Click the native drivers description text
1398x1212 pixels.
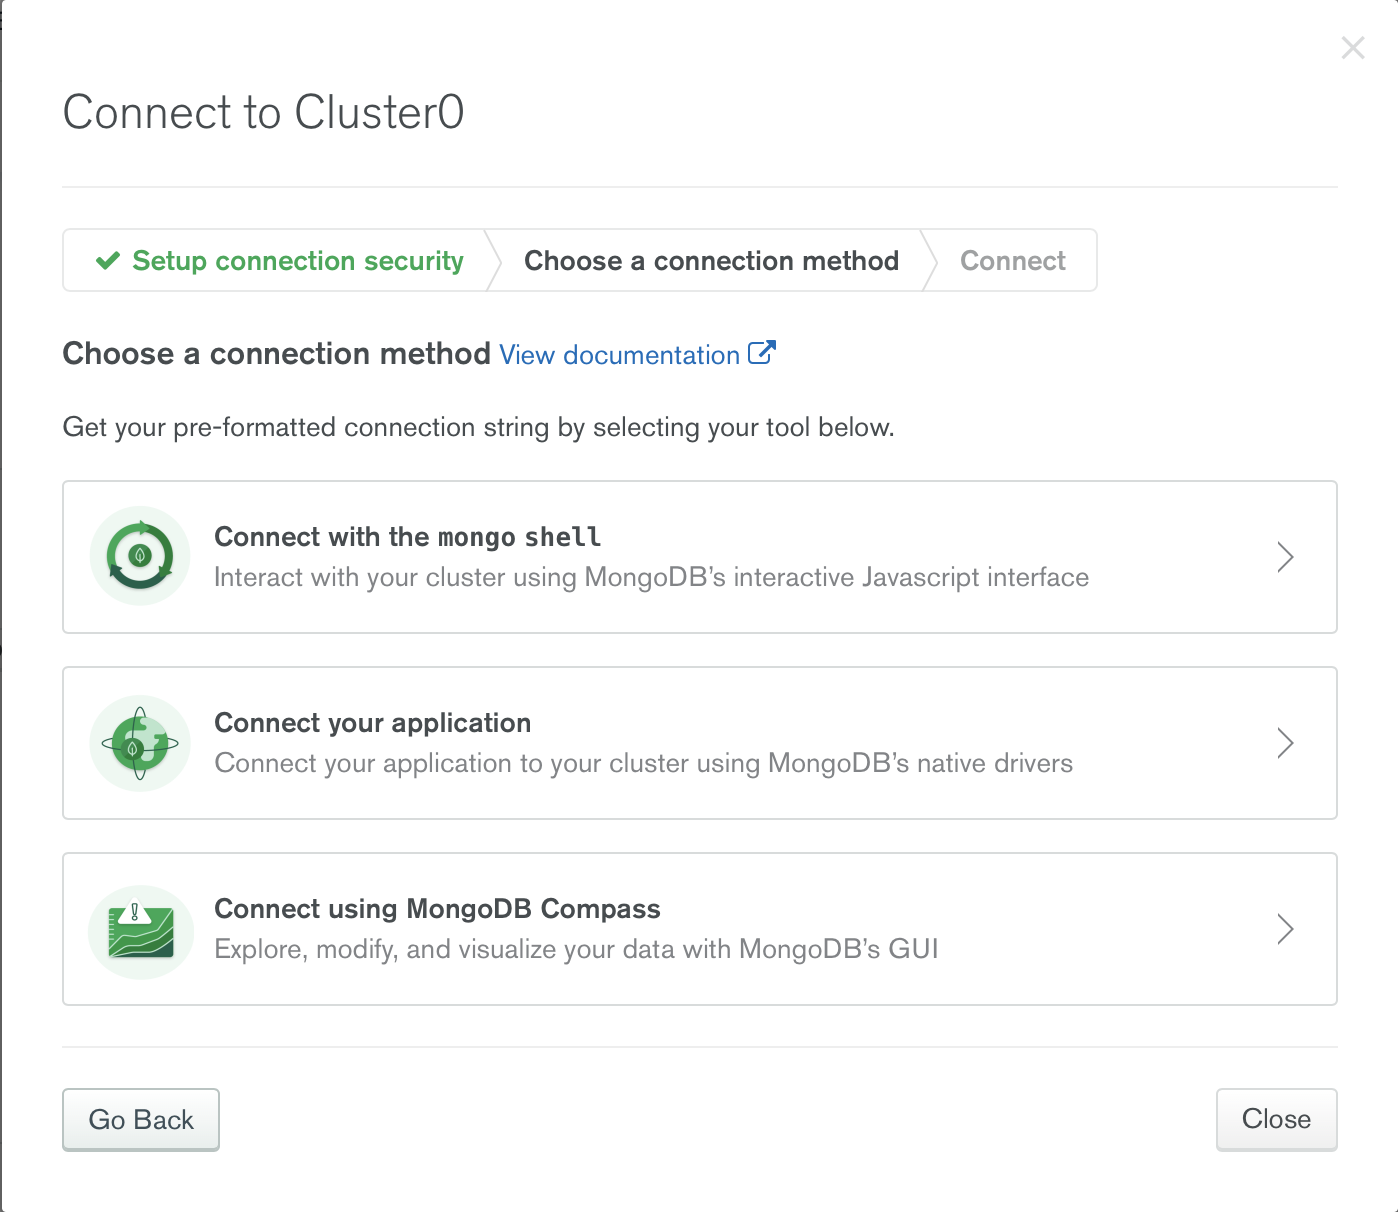point(644,763)
